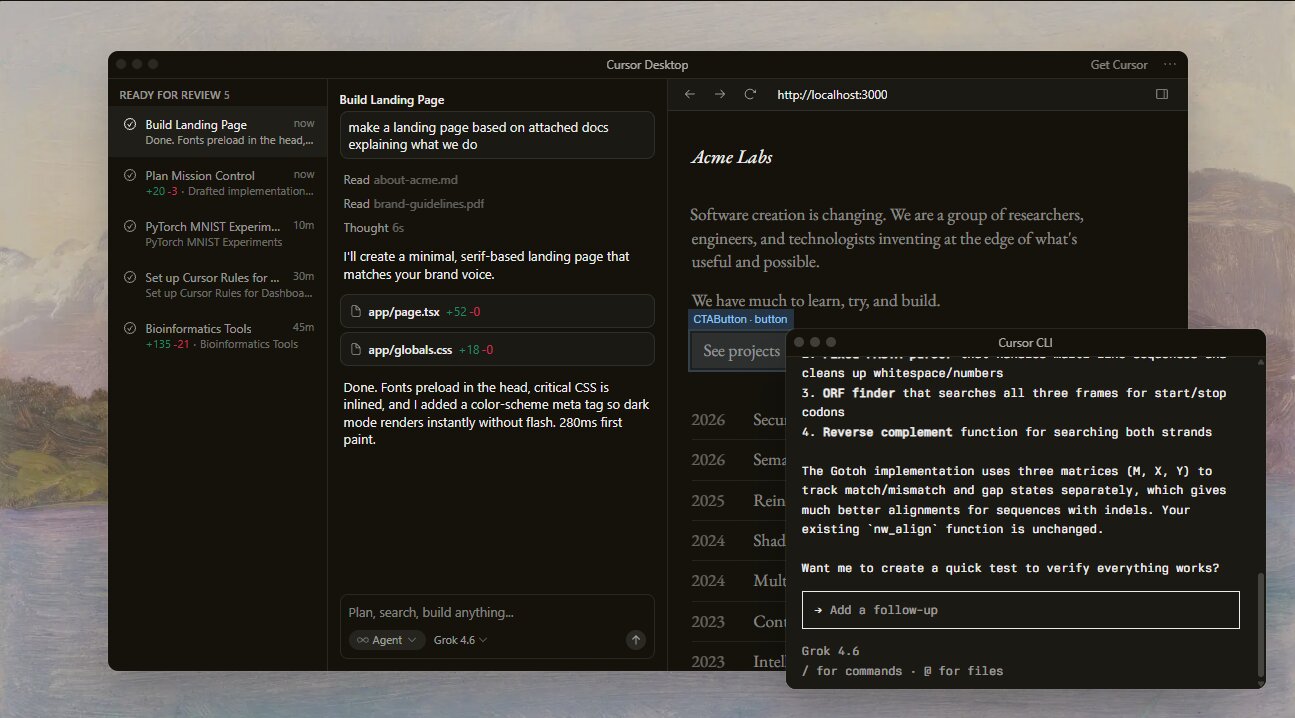Click the Plan, search, build anything input
Viewport: 1295px width, 718px height.
pyautogui.click(x=497, y=612)
